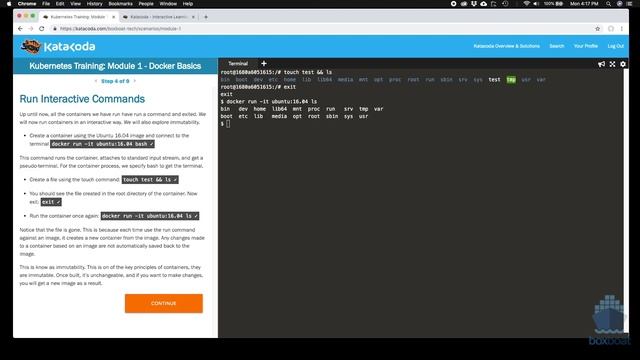
Task: Click the 'Run Interactive Commands' heading
Action: click(82, 99)
